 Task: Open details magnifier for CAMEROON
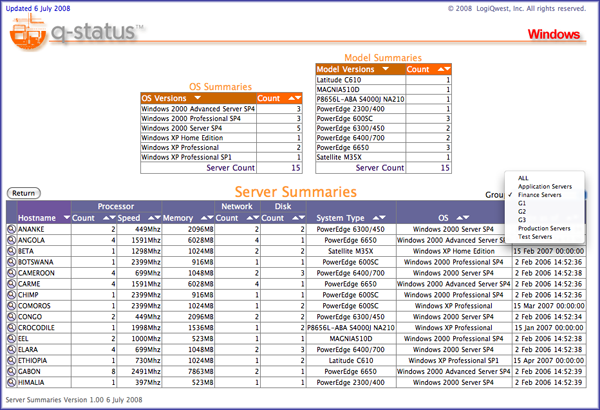coord(12,273)
